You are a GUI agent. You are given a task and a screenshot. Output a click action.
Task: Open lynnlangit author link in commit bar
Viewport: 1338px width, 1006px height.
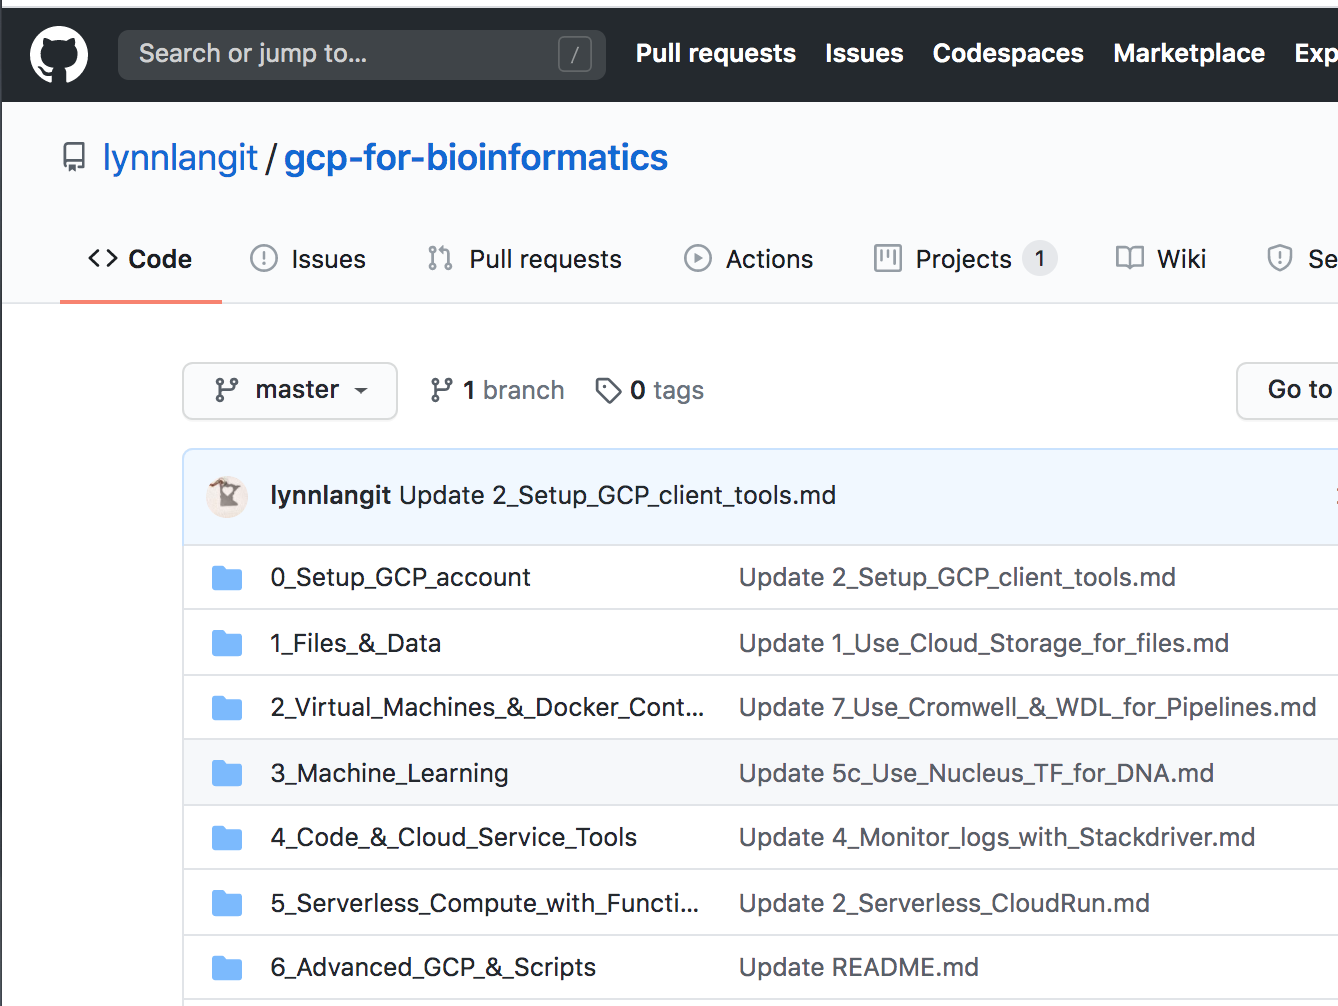(x=331, y=496)
